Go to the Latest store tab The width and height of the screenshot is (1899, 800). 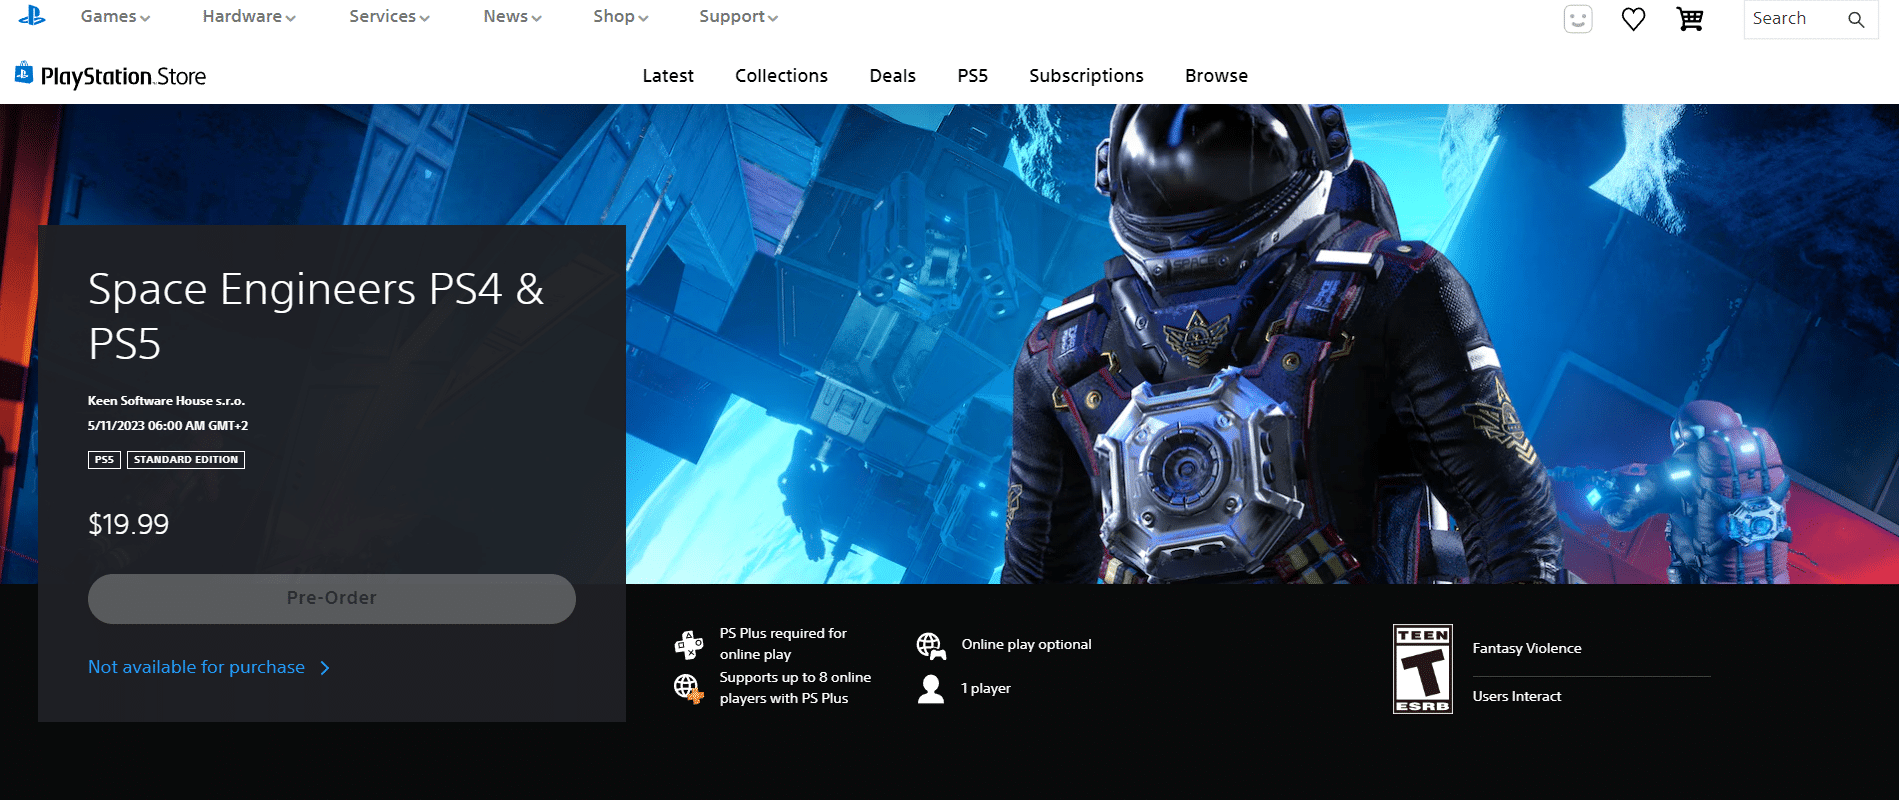tap(668, 76)
